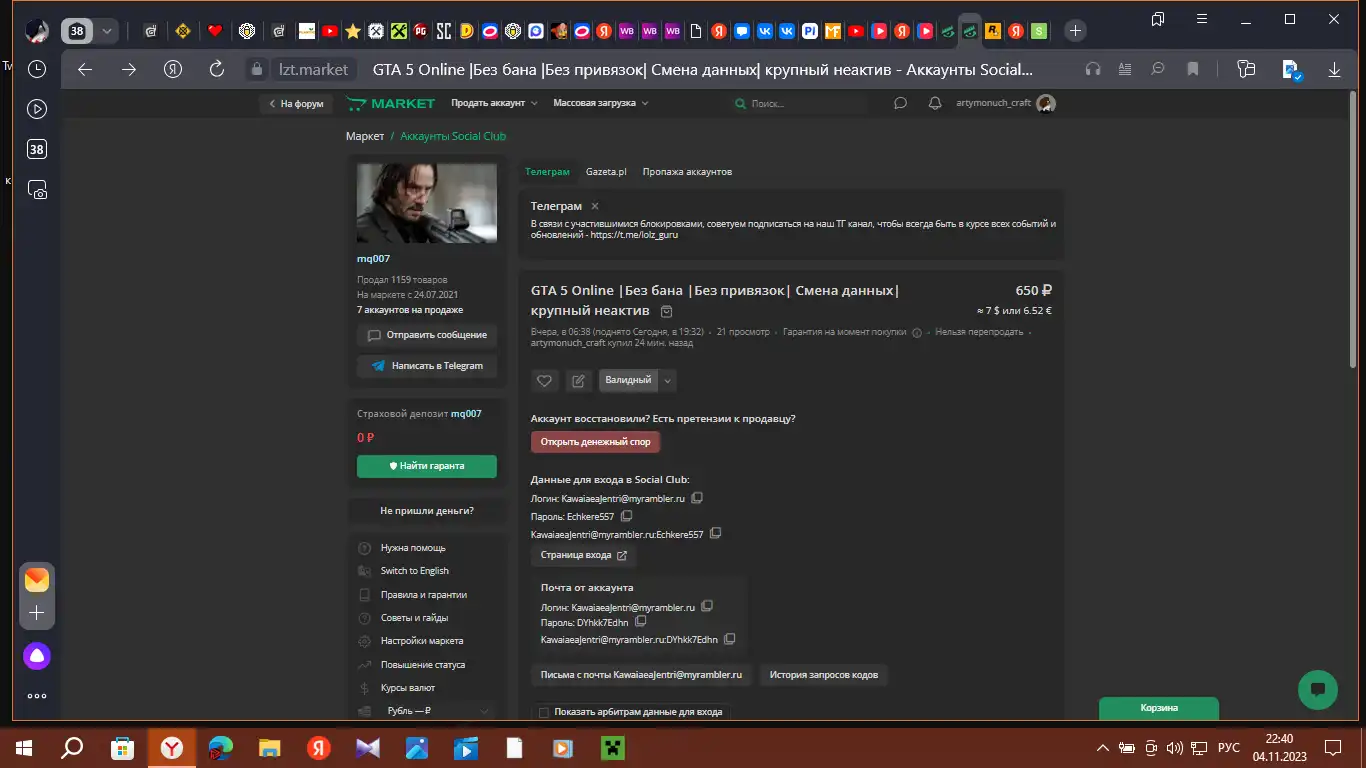Open 'Страница входа' login page button
The image size is (1366, 768).
(x=584, y=555)
